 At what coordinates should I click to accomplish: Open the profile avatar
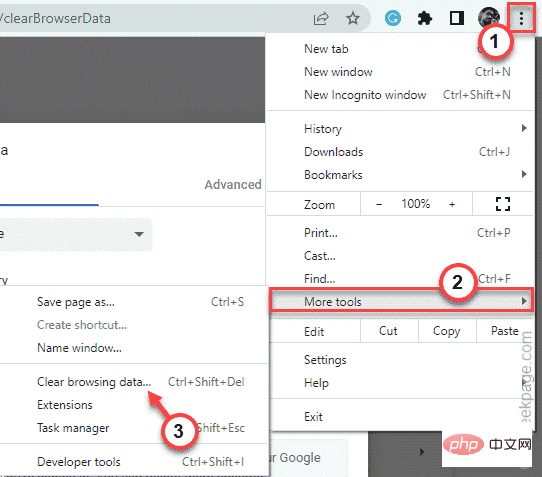click(488, 17)
